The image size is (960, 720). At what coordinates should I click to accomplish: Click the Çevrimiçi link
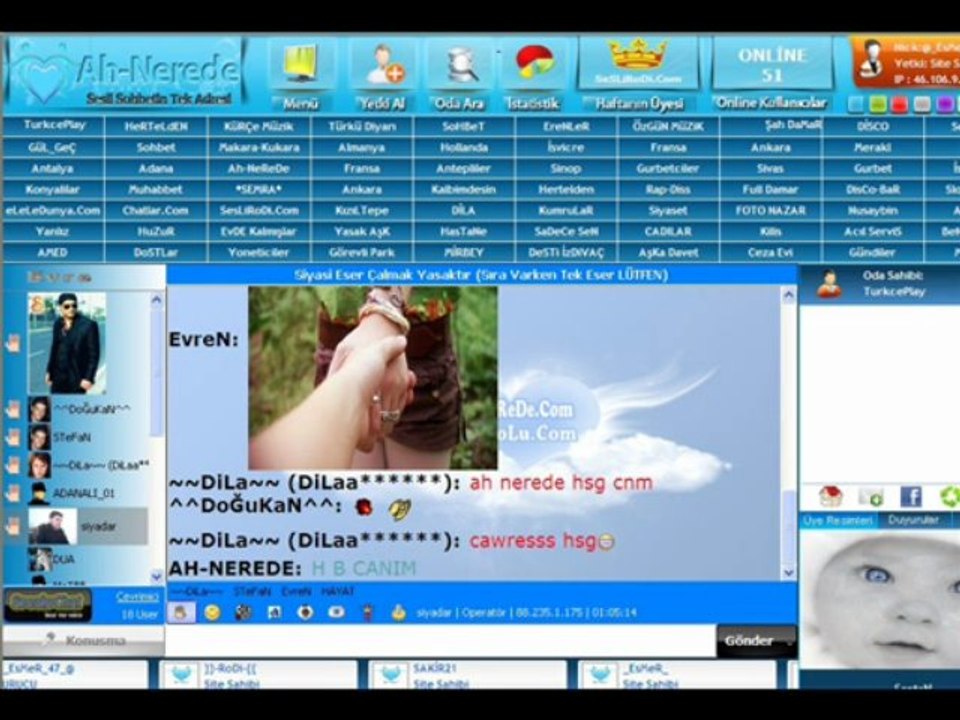click(137, 596)
